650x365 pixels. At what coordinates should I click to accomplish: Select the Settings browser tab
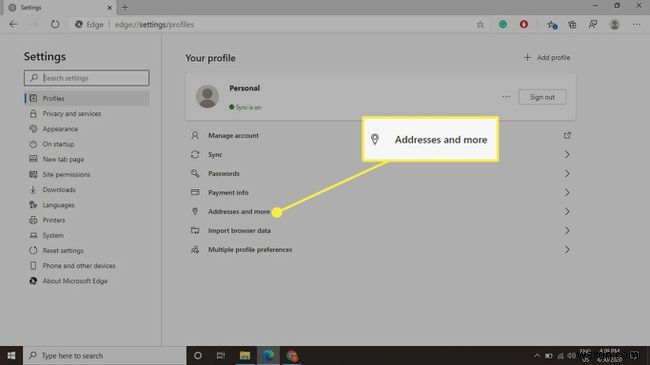pyautogui.click(x=60, y=7)
